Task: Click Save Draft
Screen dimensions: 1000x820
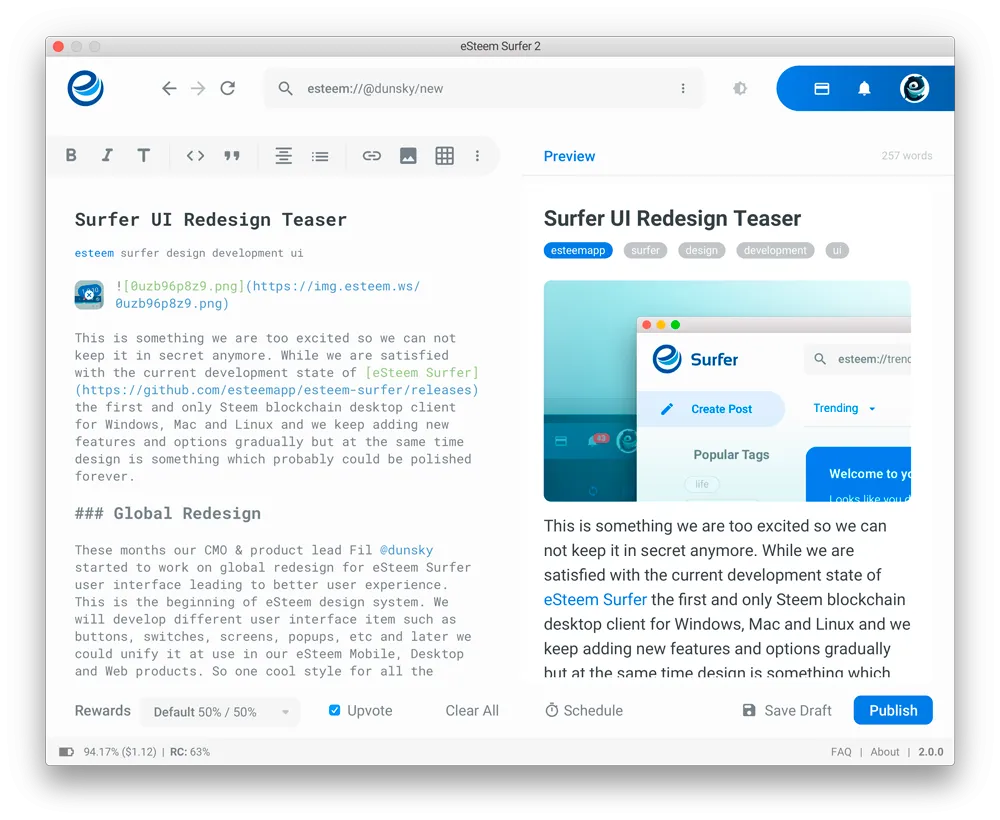Action: click(x=787, y=710)
